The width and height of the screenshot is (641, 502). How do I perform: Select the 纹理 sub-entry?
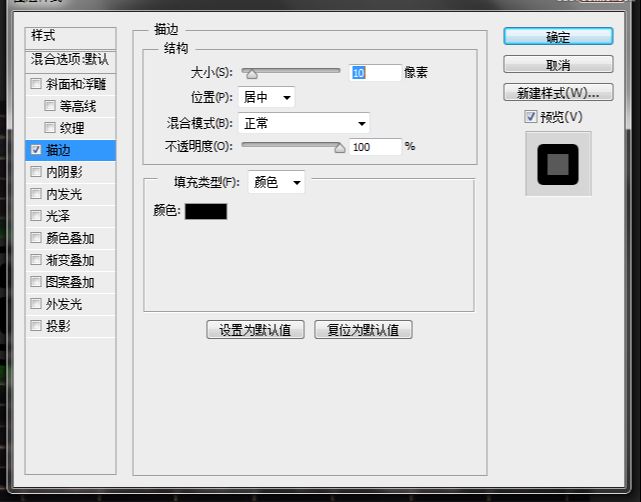70,128
